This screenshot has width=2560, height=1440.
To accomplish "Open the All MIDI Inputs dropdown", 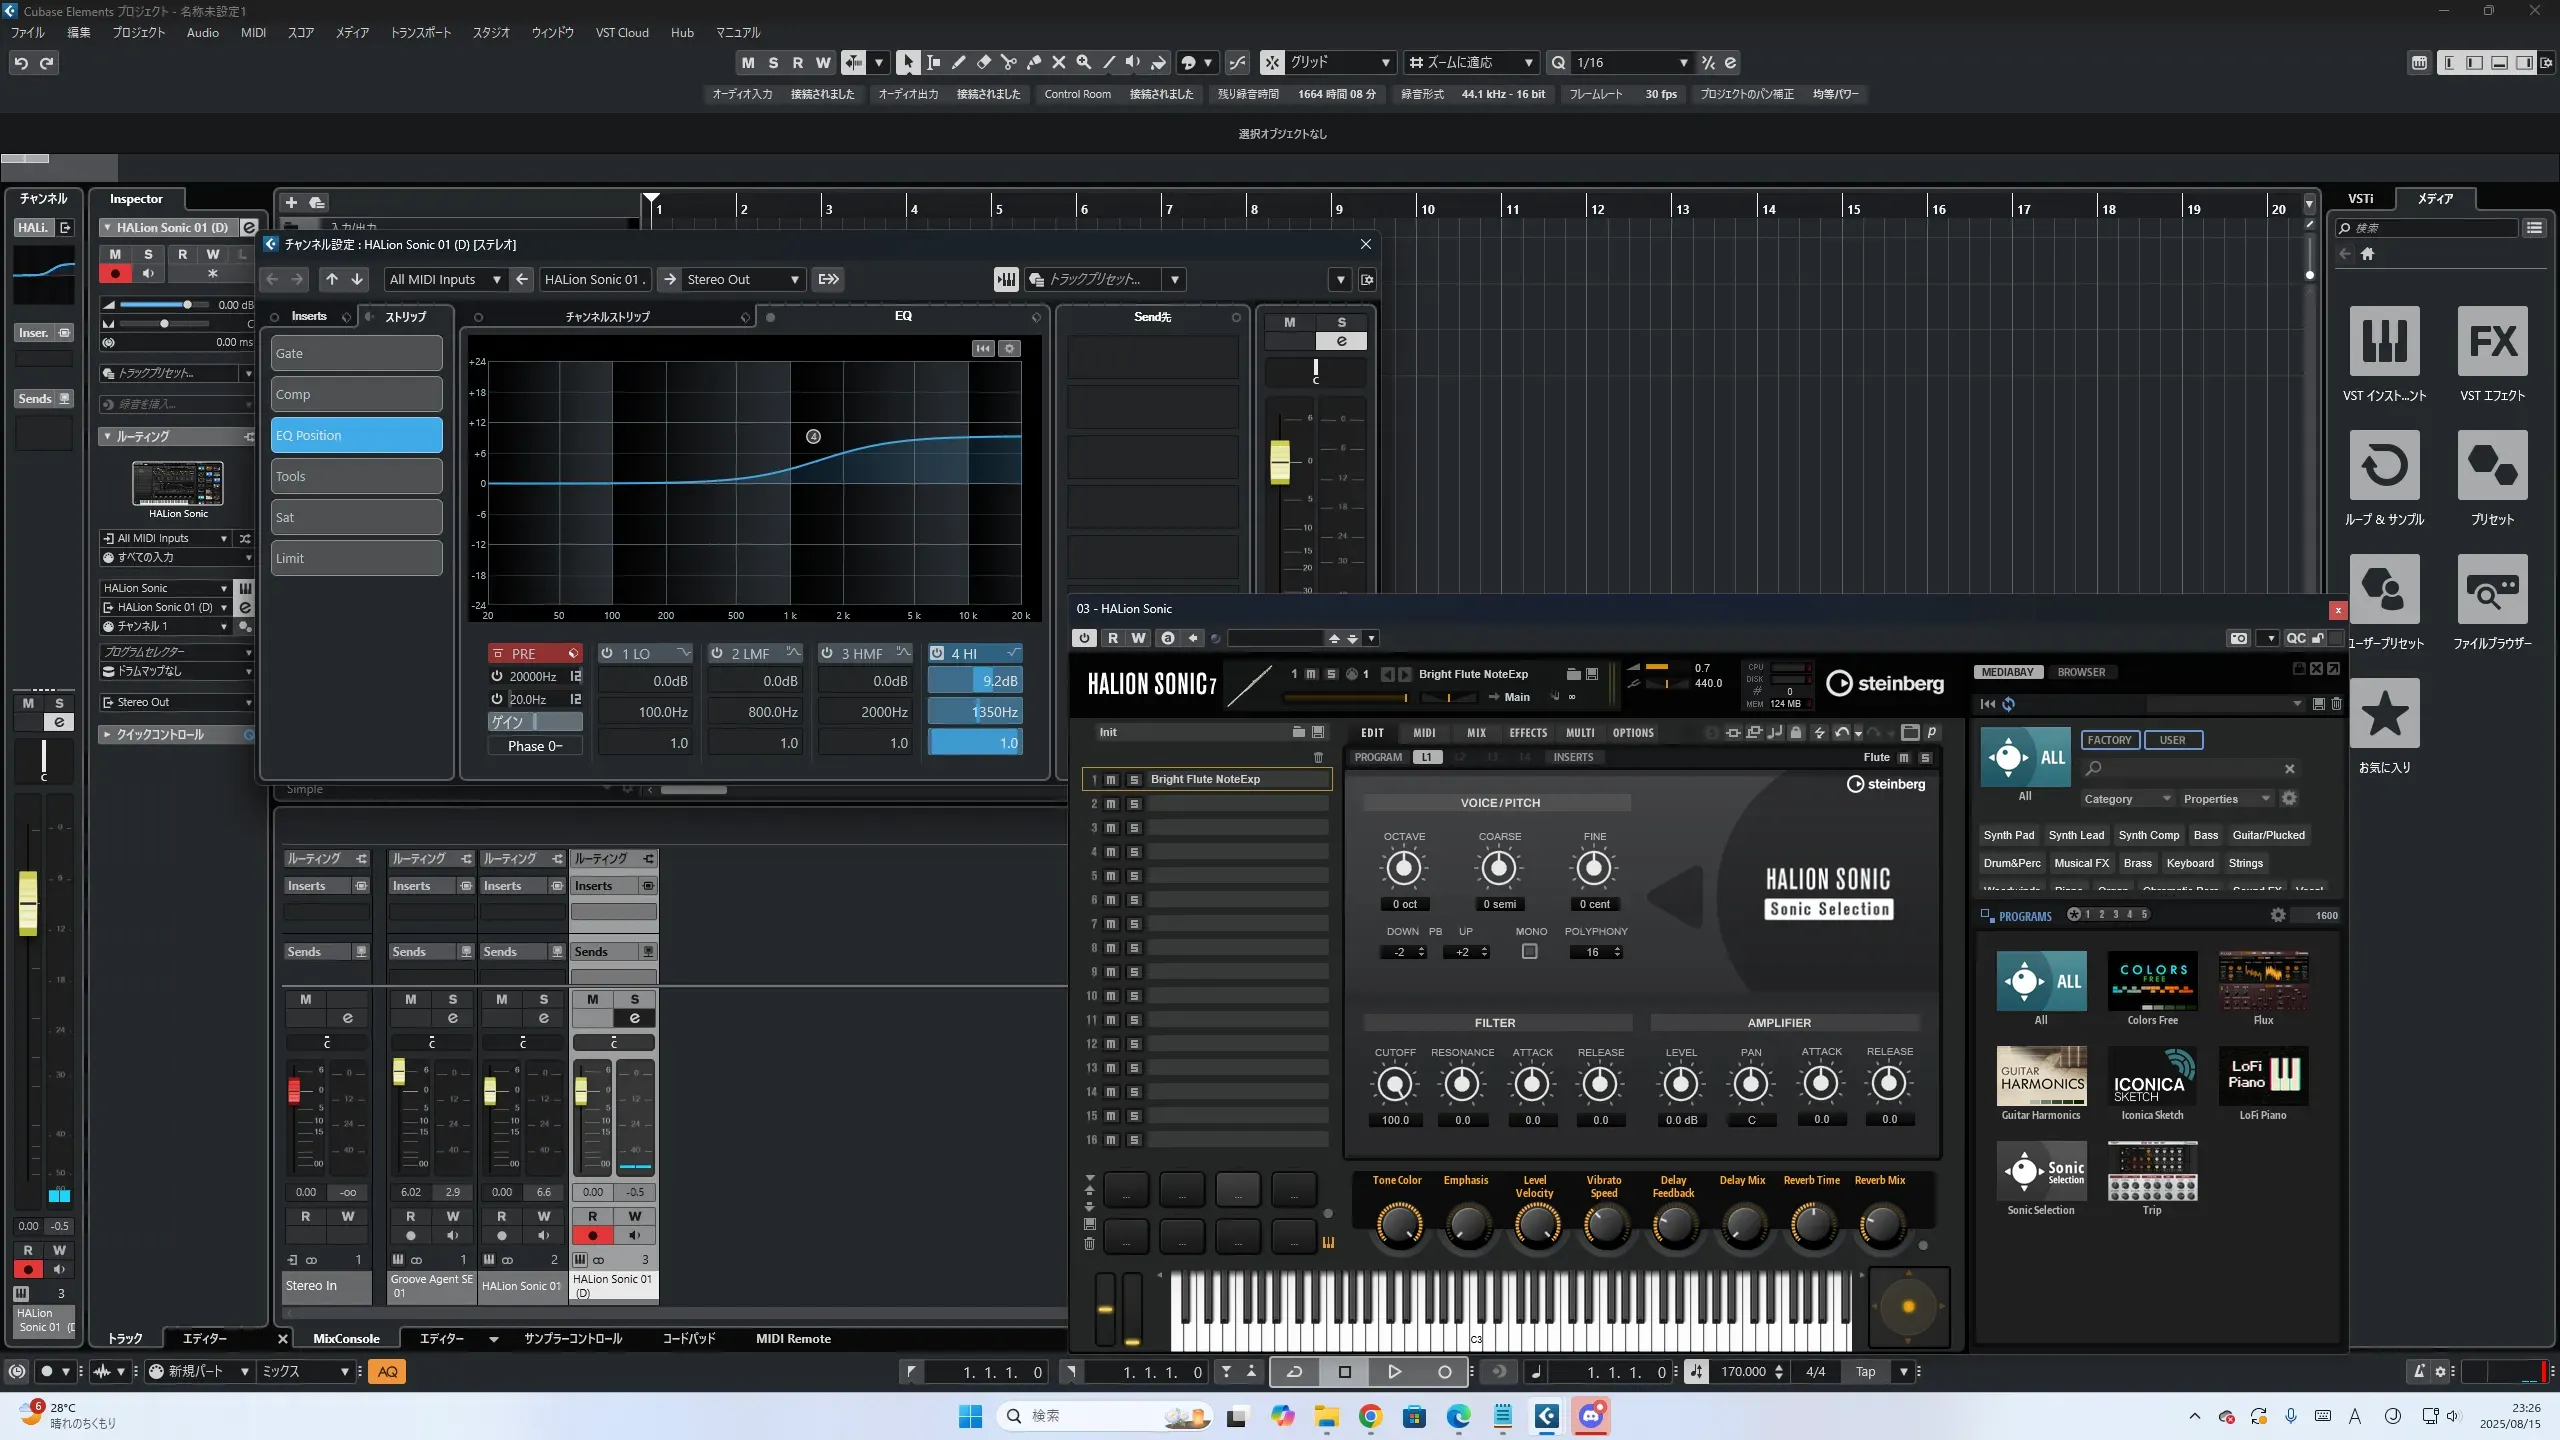I will coord(444,280).
